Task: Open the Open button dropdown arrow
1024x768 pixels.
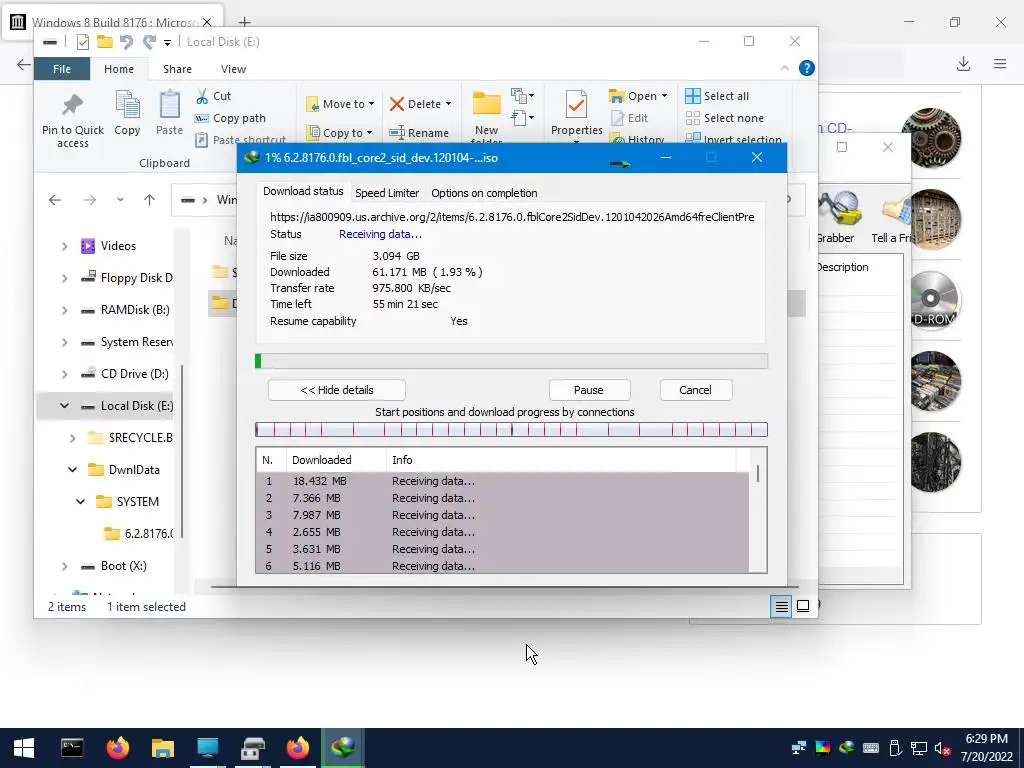Action: tap(664, 96)
